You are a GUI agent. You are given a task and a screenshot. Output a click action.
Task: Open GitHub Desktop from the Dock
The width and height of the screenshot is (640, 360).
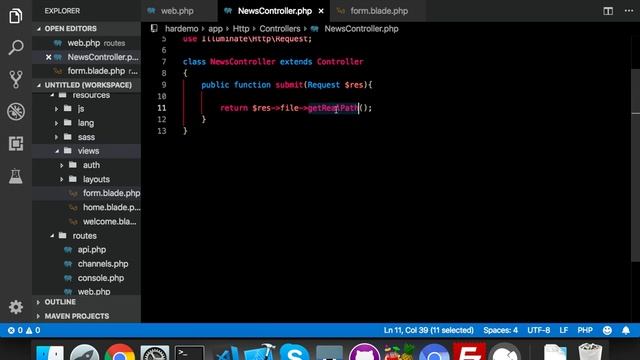tap(364, 352)
